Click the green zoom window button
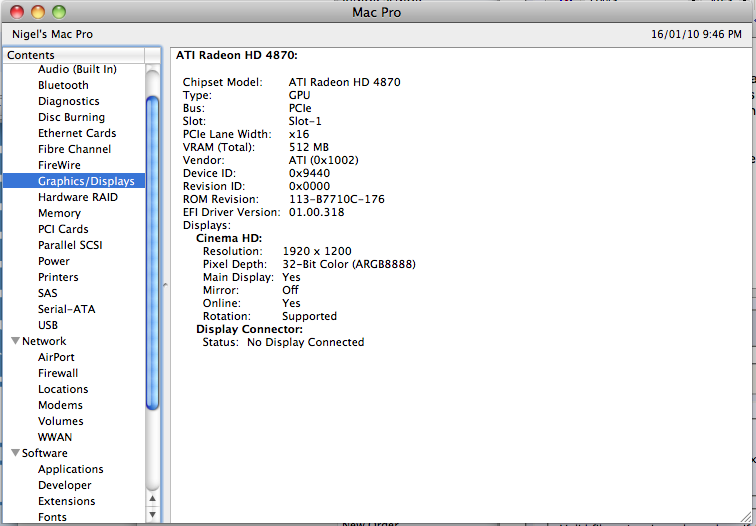The width and height of the screenshot is (756, 526). click(x=59, y=12)
